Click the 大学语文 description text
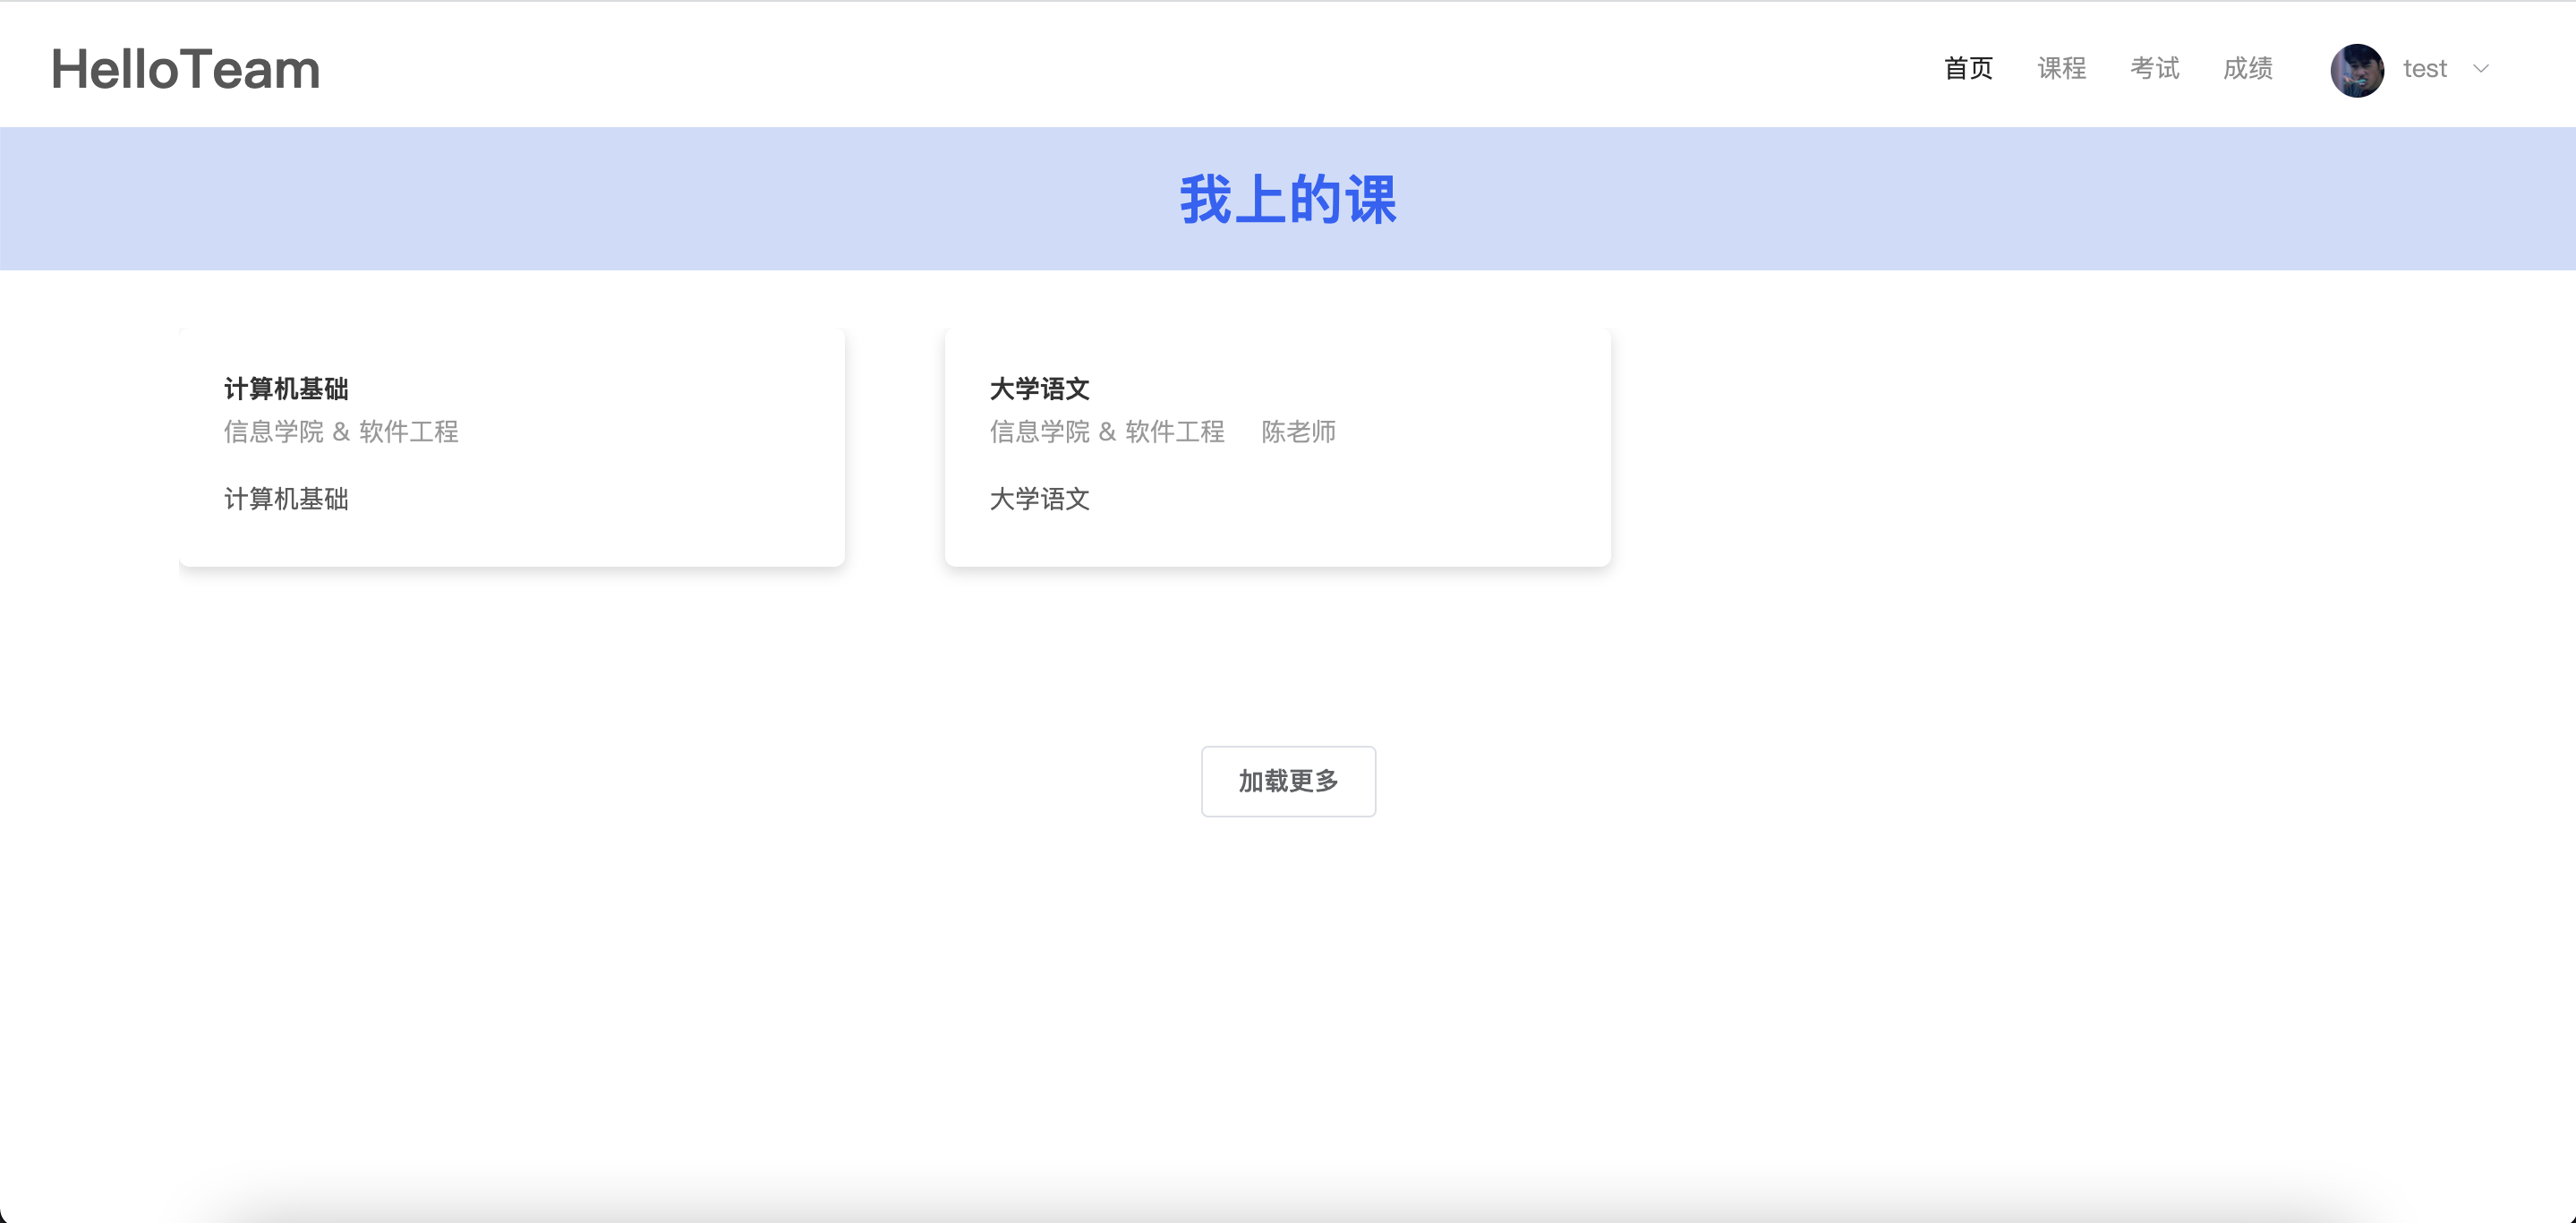The width and height of the screenshot is (2576, 1223). 1039,499
